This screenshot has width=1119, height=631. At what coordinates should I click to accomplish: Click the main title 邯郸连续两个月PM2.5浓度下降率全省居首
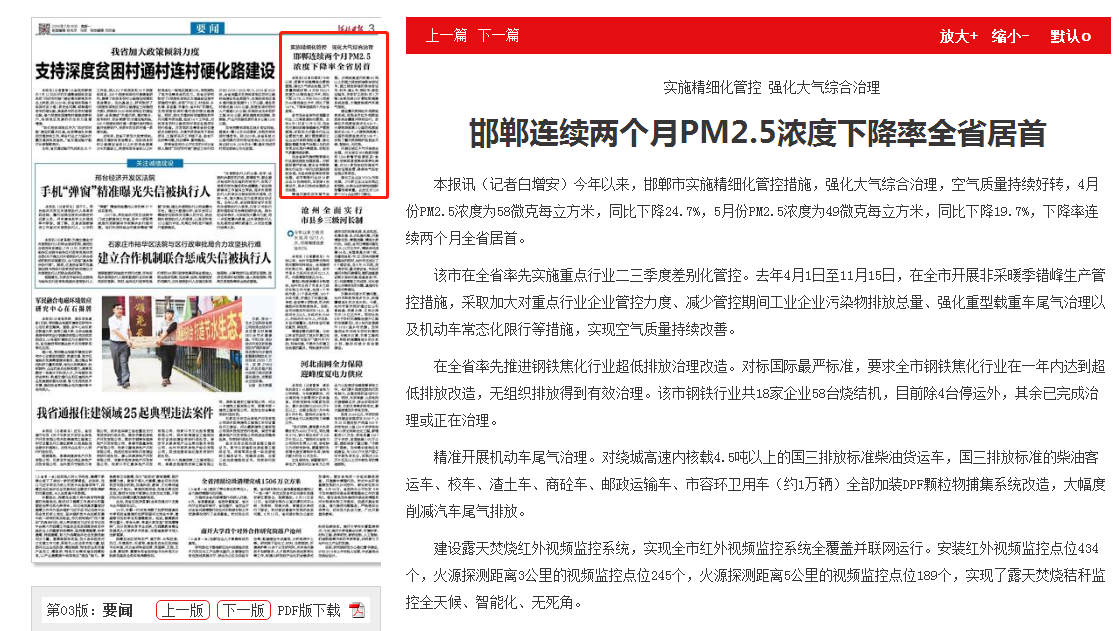coord(757,133)
